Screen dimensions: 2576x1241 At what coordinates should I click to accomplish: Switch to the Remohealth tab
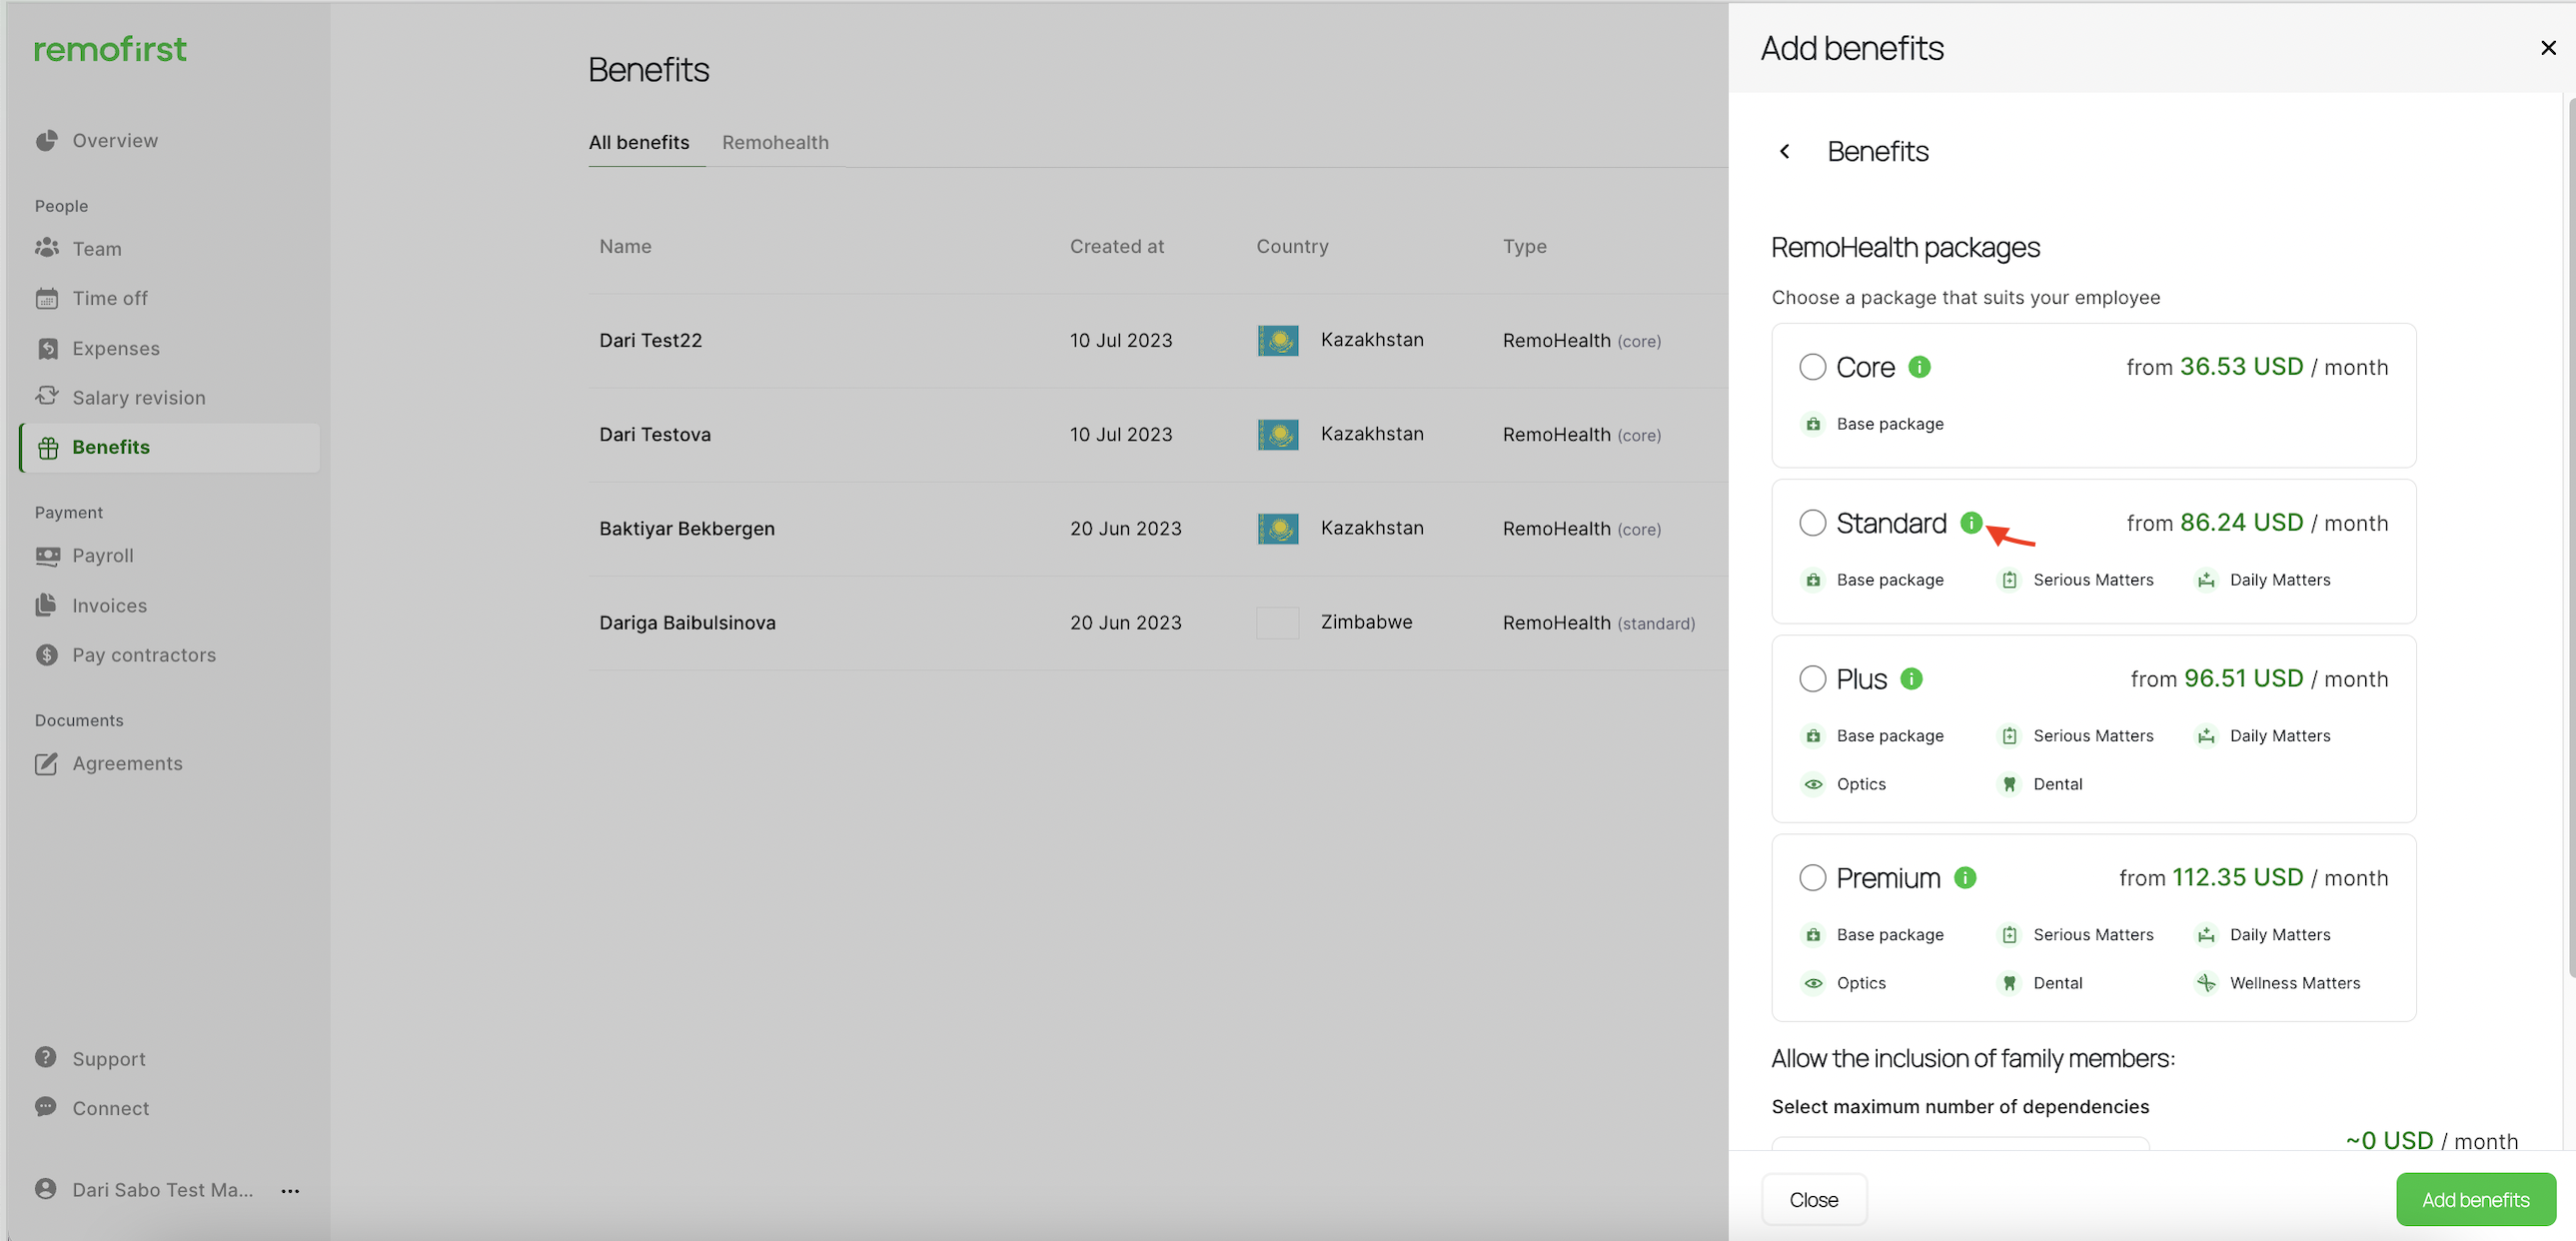tap(775, 142)
